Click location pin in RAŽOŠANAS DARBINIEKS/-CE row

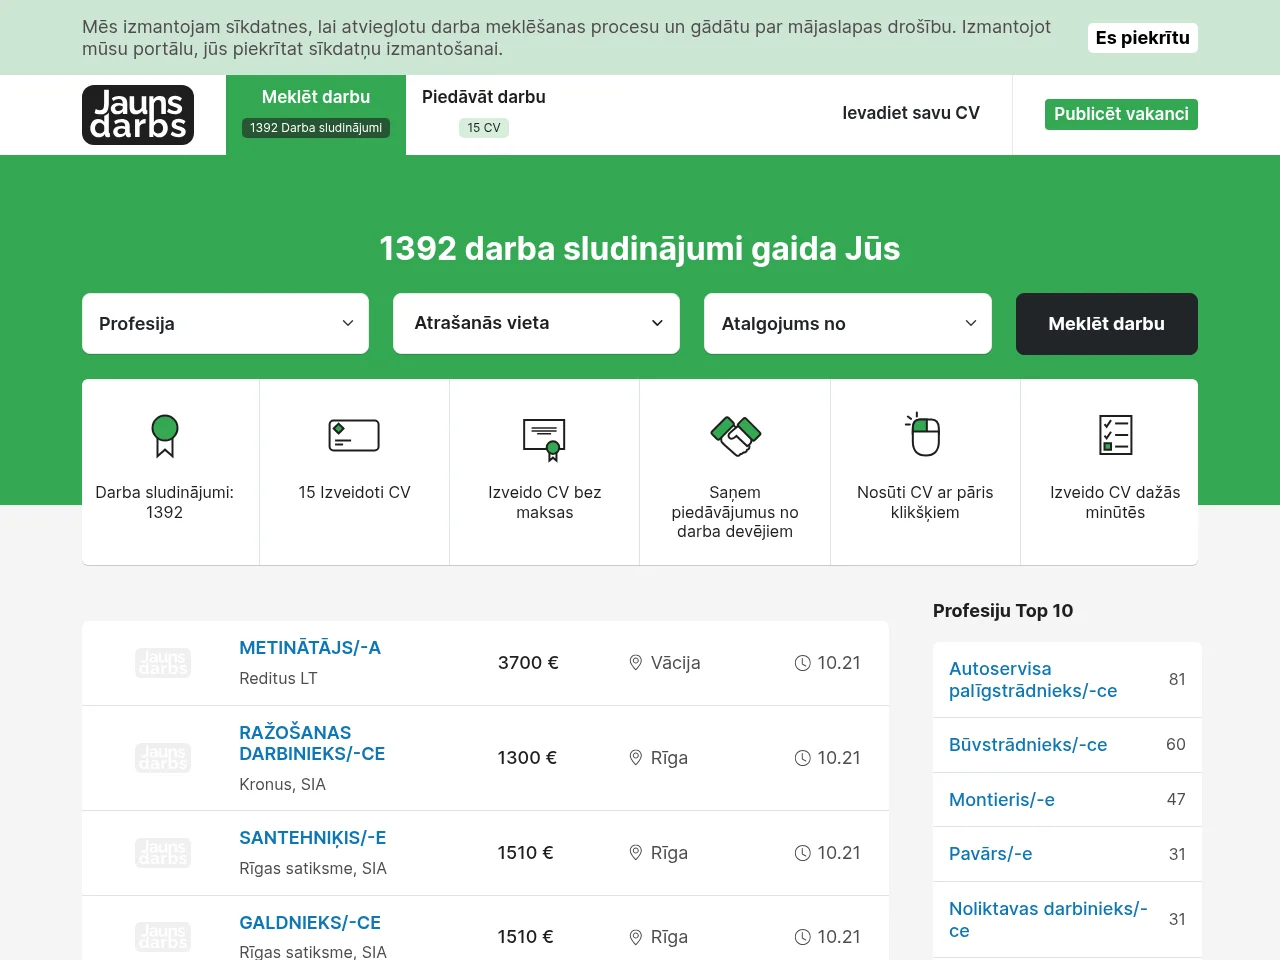click(635, 758)
